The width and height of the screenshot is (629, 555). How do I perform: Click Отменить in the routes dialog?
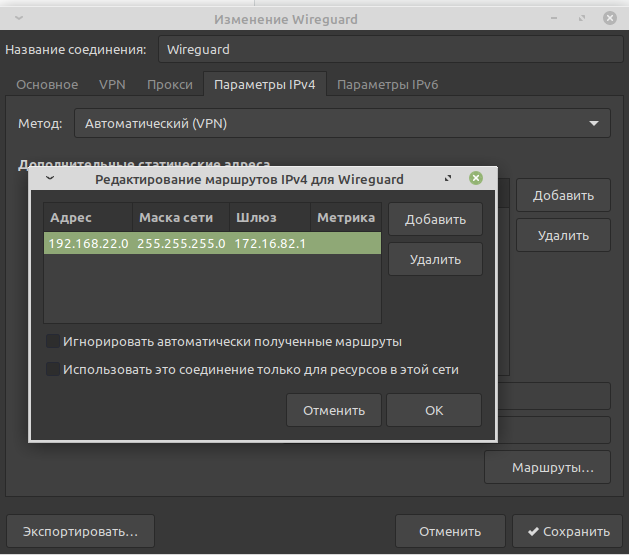coord(333,410)
